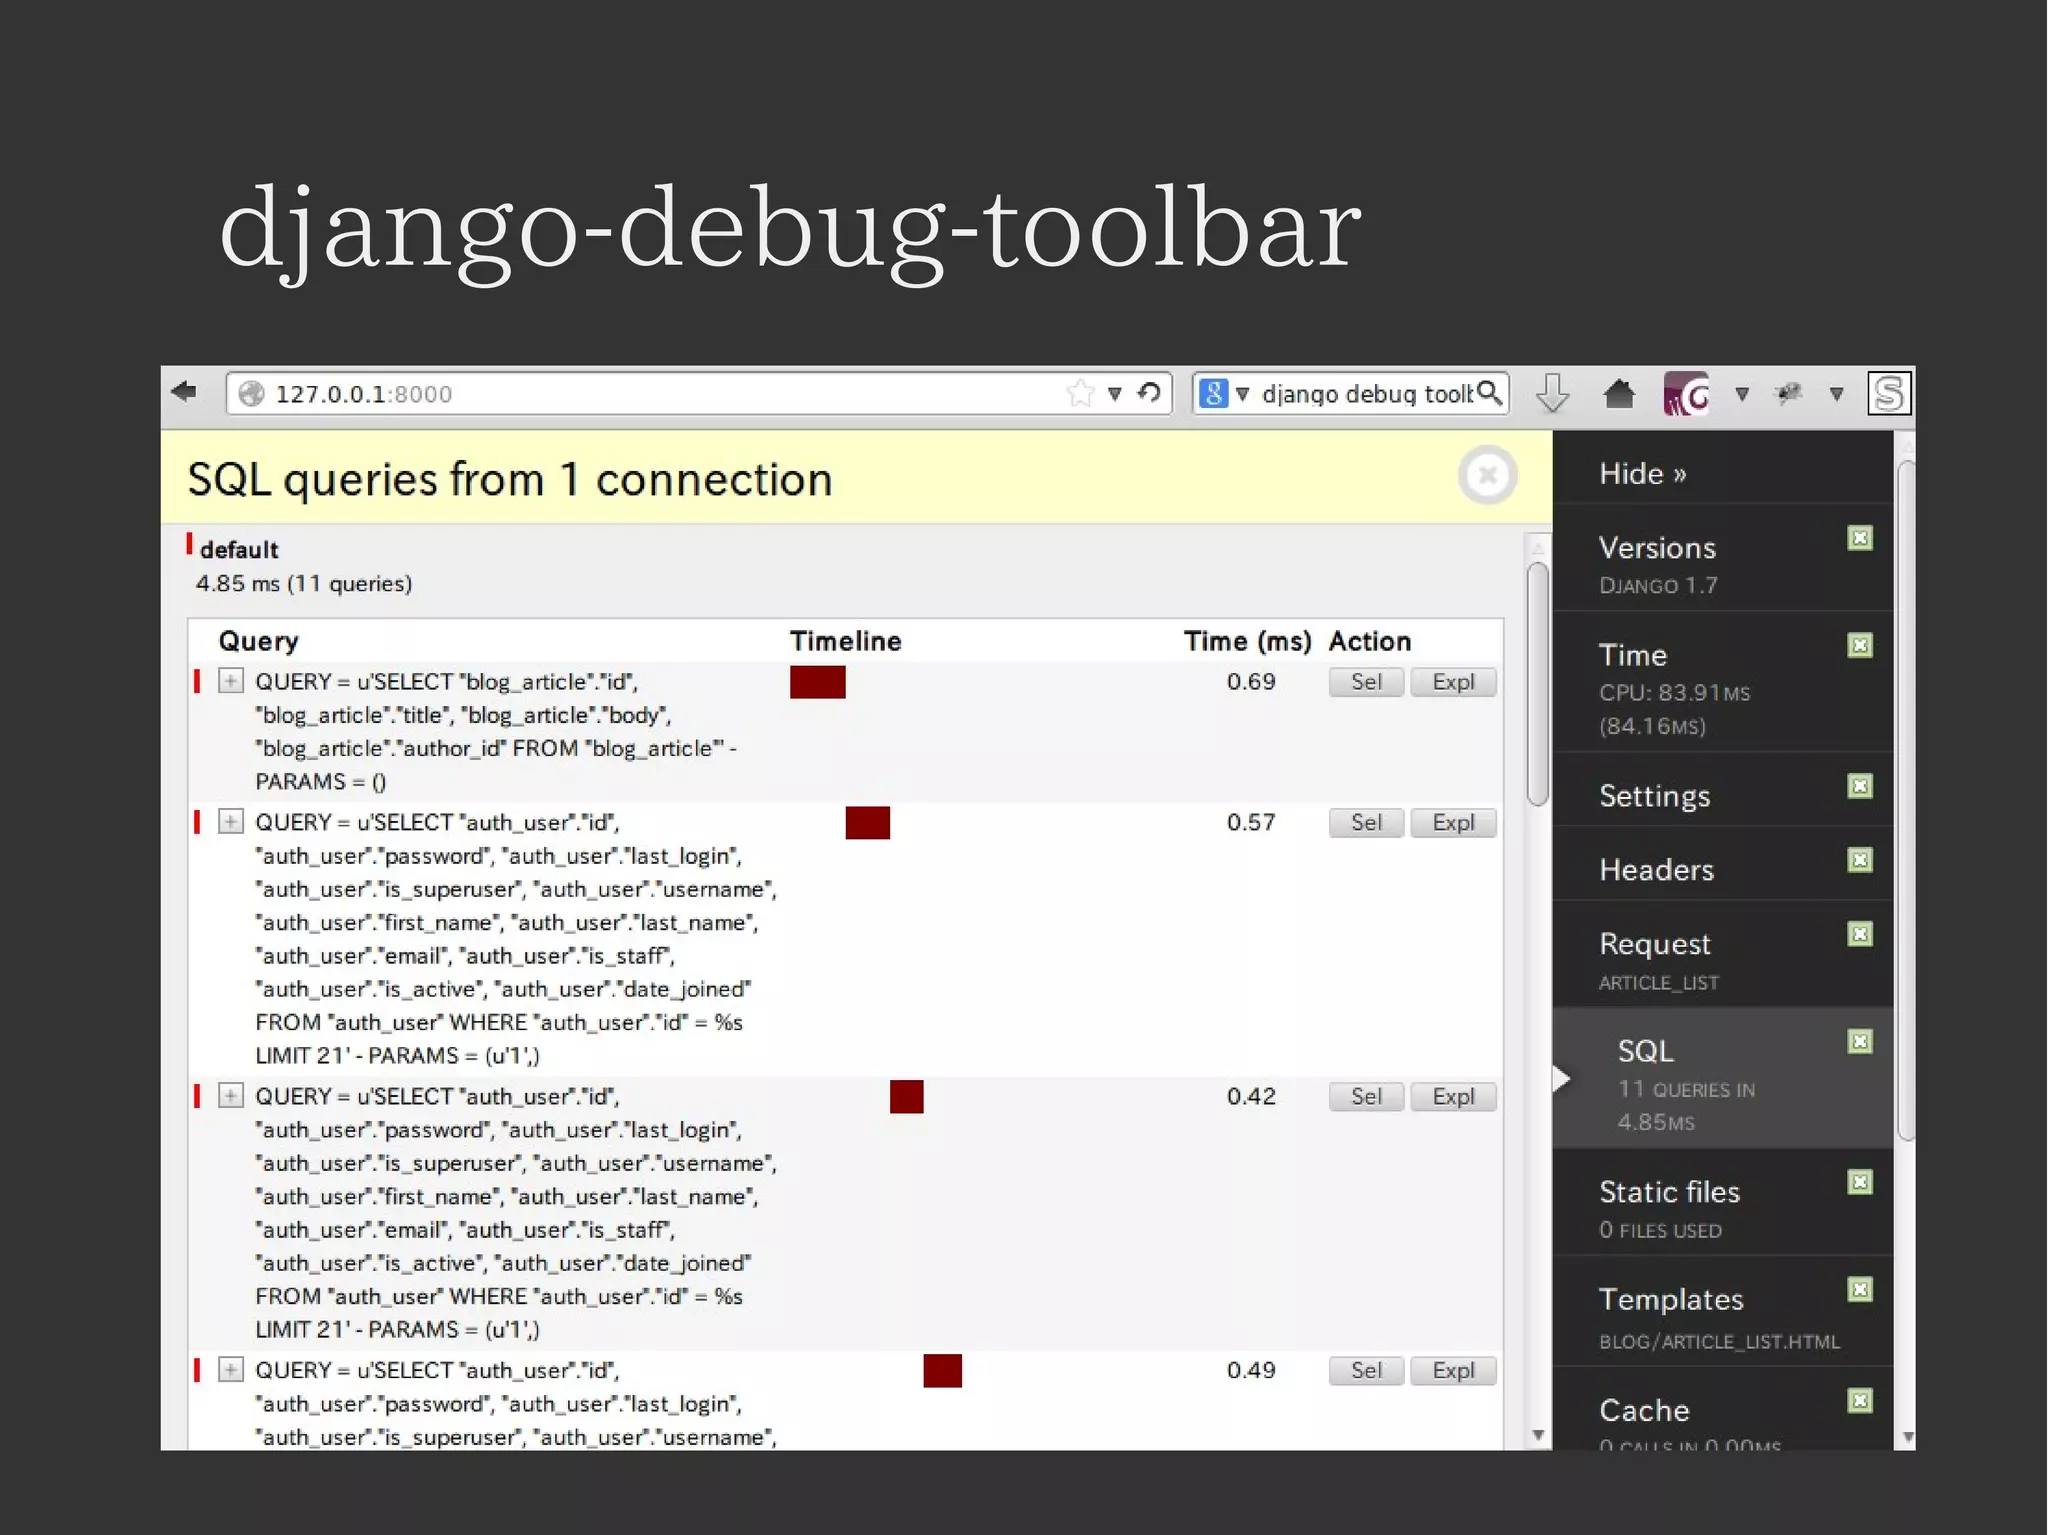Click the 'default' database label
This screenshot has height=1535, width=2048.
[x=239, y=549]
